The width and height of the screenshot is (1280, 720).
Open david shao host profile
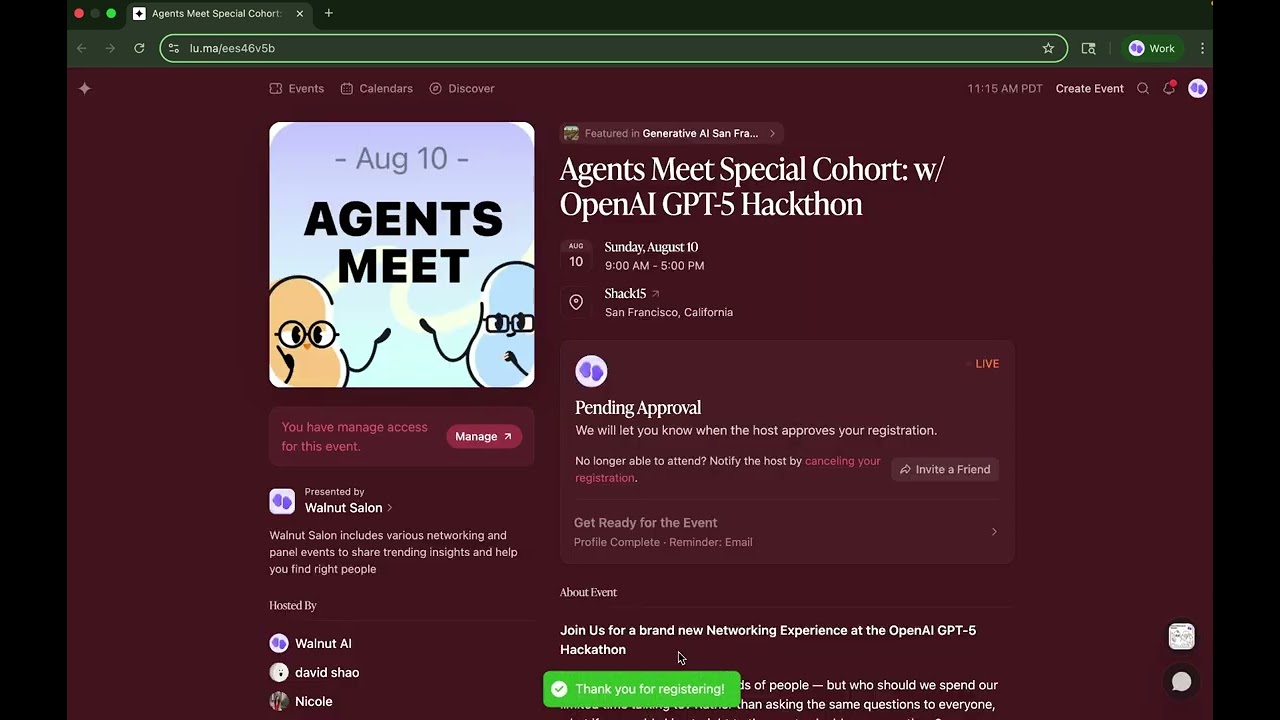pyautogui.click(x=327, y=672)
